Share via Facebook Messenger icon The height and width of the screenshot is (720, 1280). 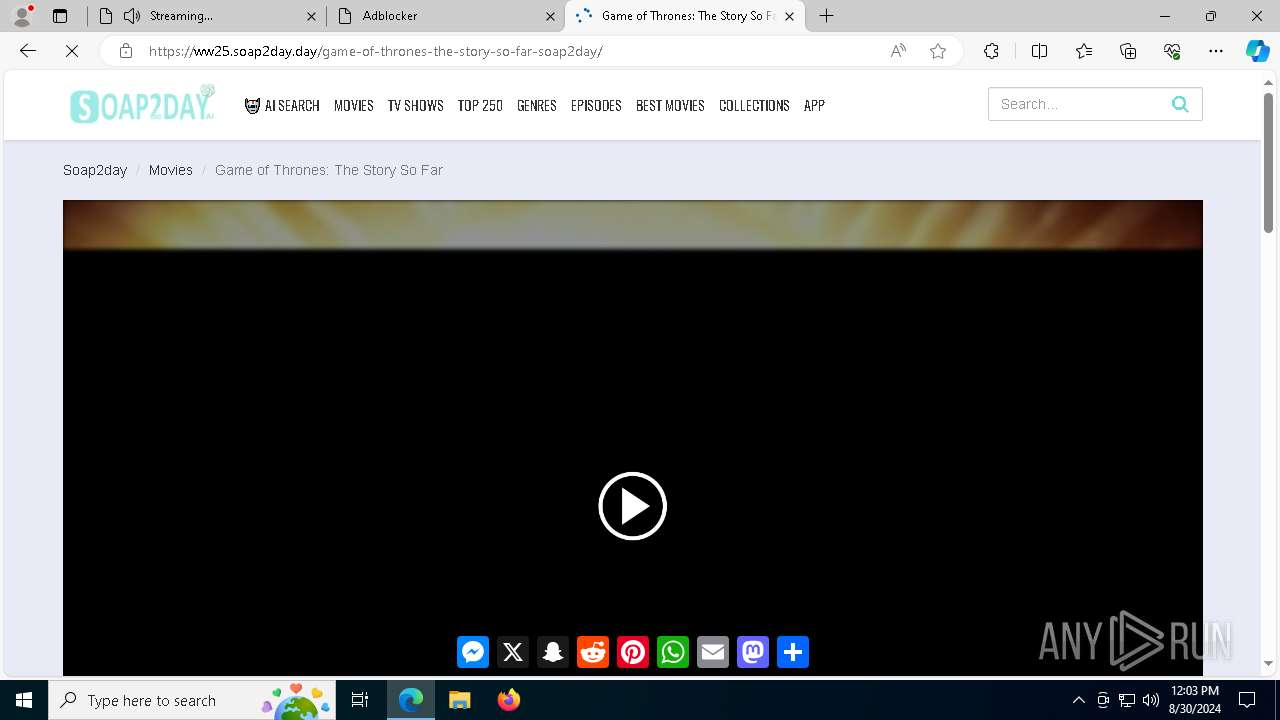pyautogui.click(x=473, y=652)
